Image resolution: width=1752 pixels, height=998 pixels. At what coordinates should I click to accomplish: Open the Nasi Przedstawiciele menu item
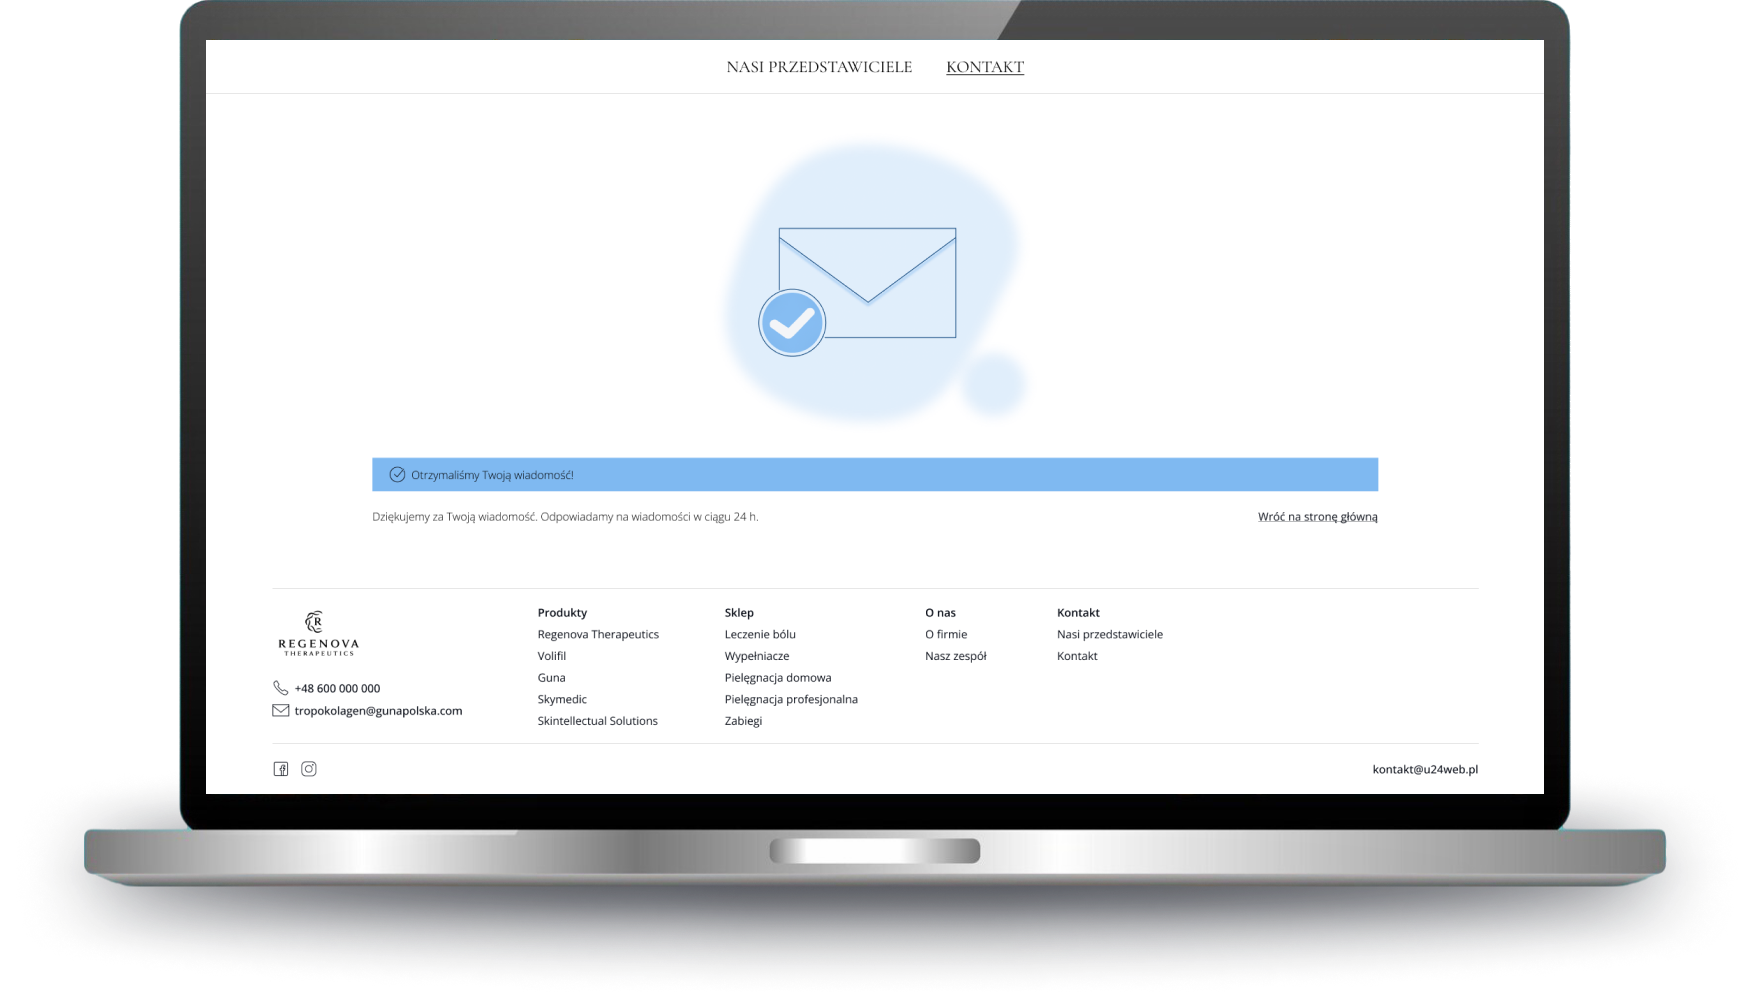pyautogui.click(x=819, y=67)
